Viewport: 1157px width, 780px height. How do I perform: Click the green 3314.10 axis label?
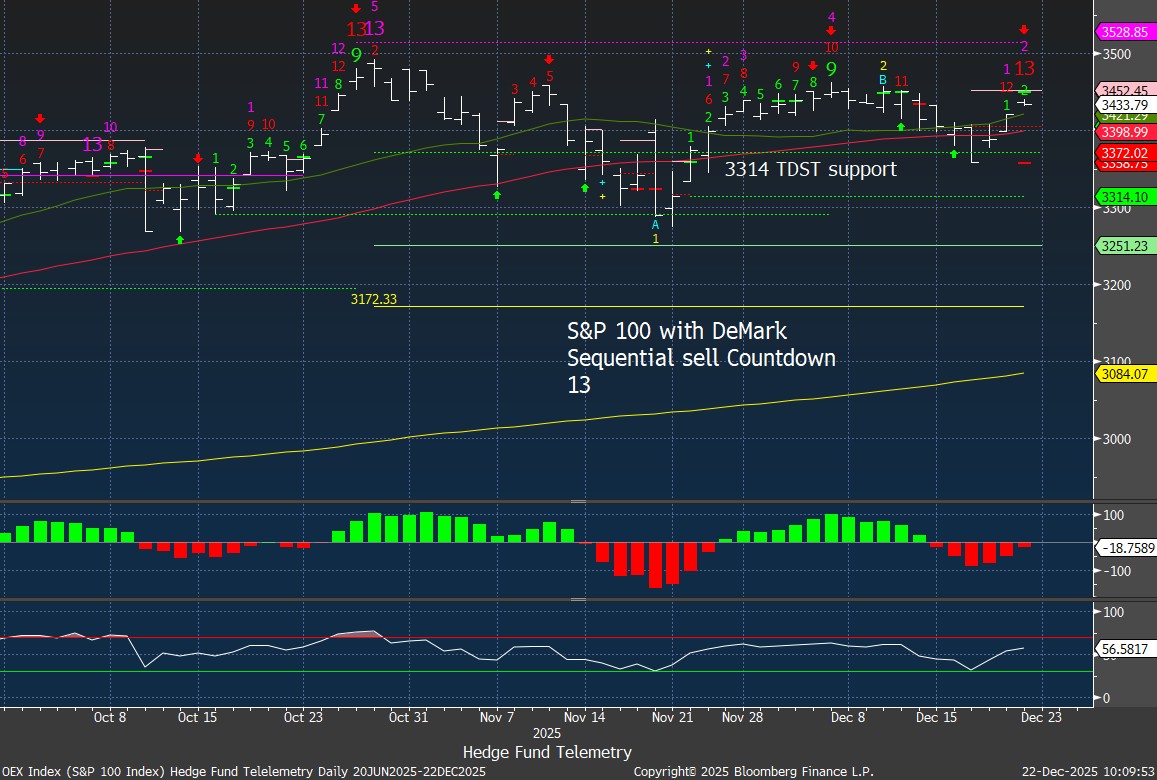click(1126, 196)
